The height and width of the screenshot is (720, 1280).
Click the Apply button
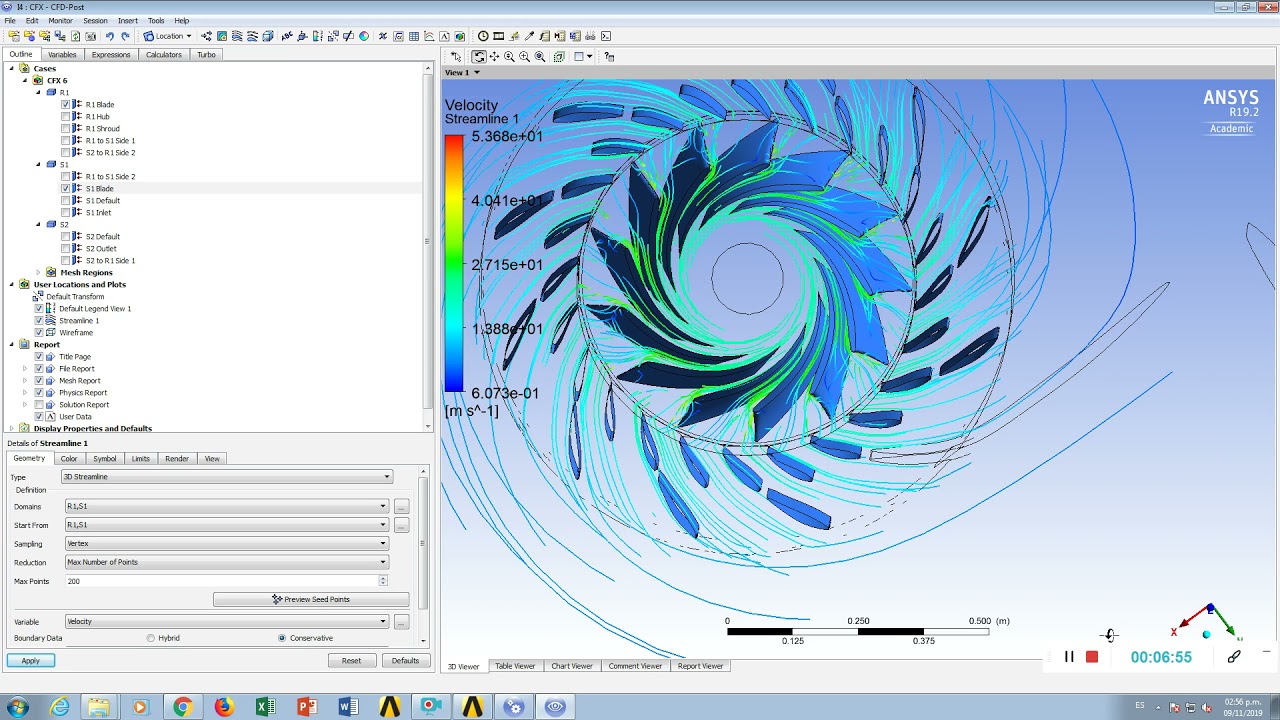[x=31, y=660]
